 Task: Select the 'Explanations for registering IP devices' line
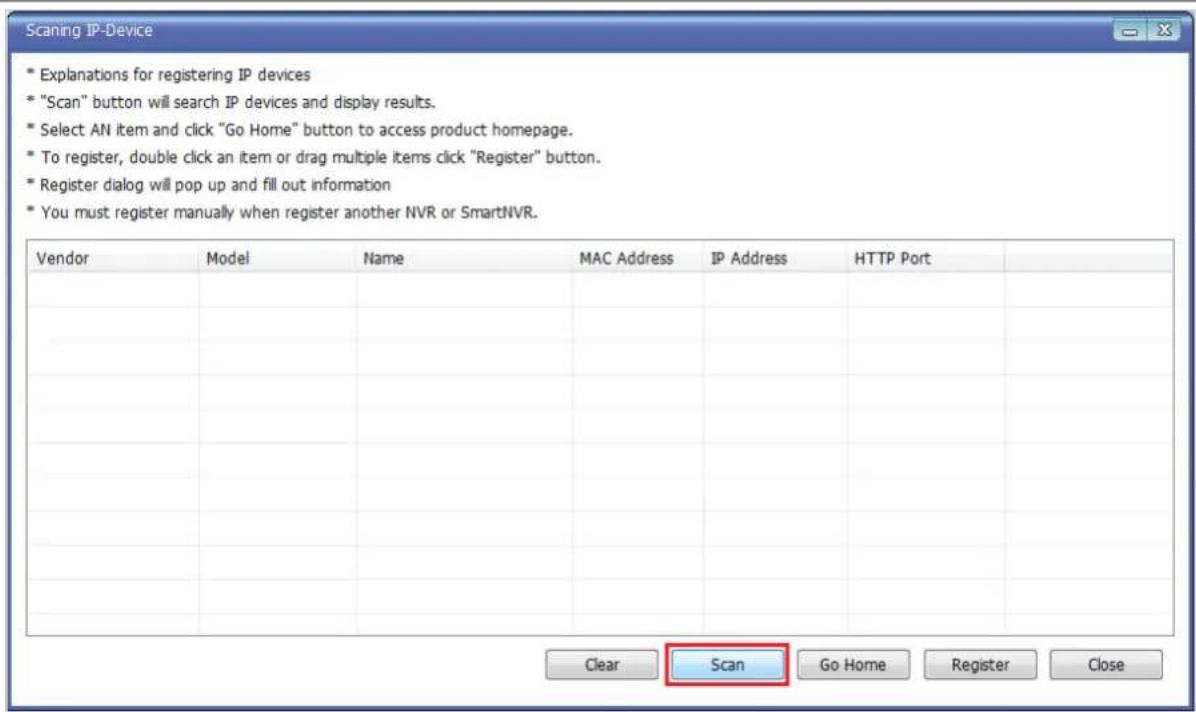[x=169, y=75]
